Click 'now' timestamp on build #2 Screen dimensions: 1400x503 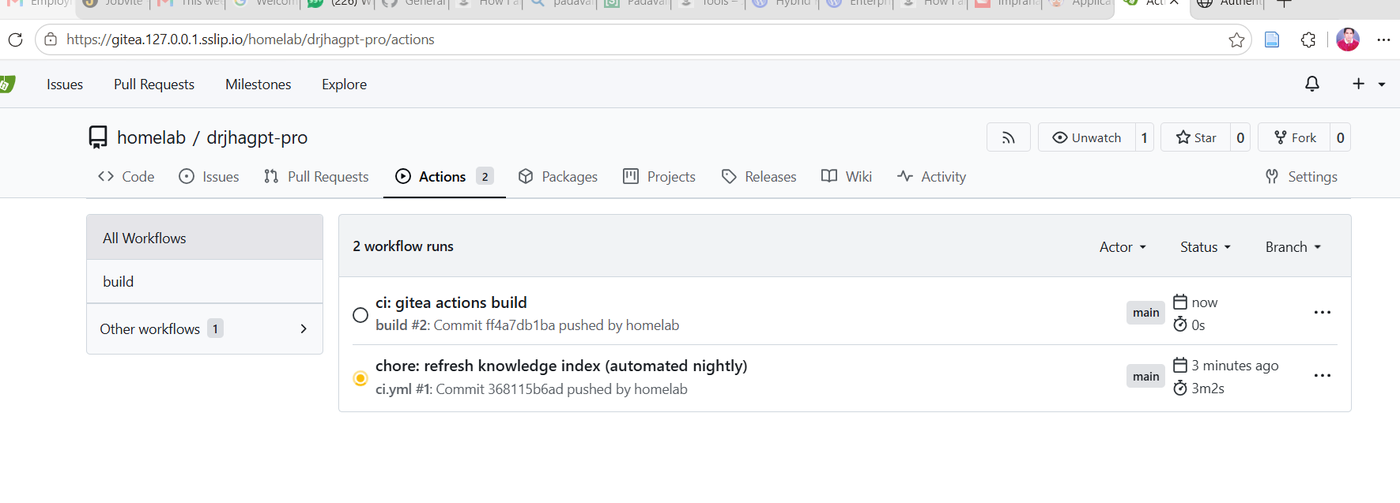pyautogui.click(x=1204, y=302)
